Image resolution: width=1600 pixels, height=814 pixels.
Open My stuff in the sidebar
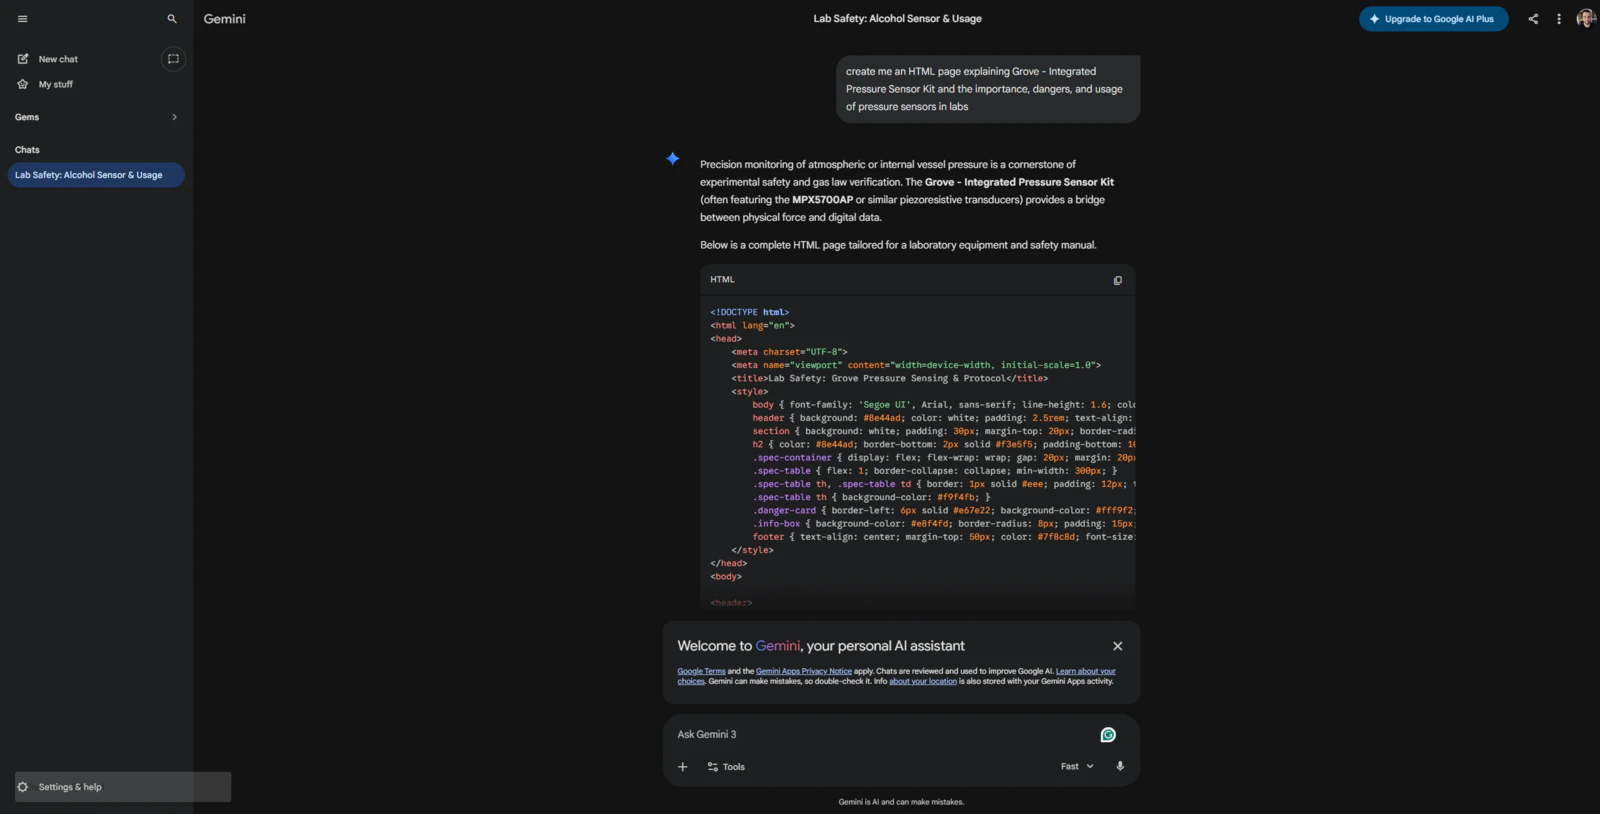56,85
